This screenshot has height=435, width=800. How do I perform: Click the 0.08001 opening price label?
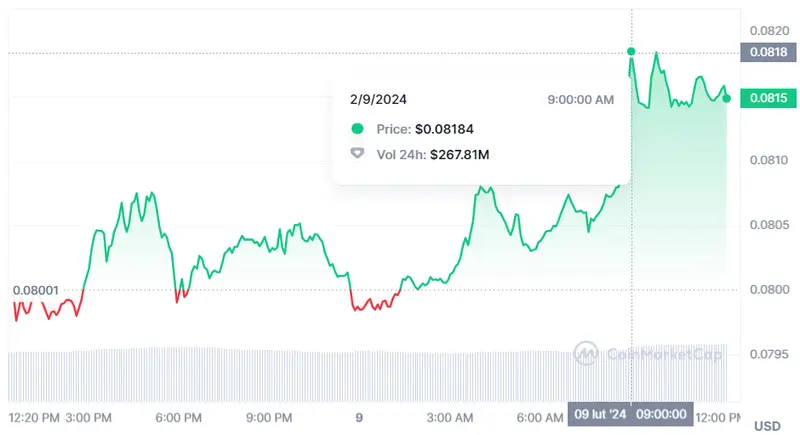[x=36, y=291]
